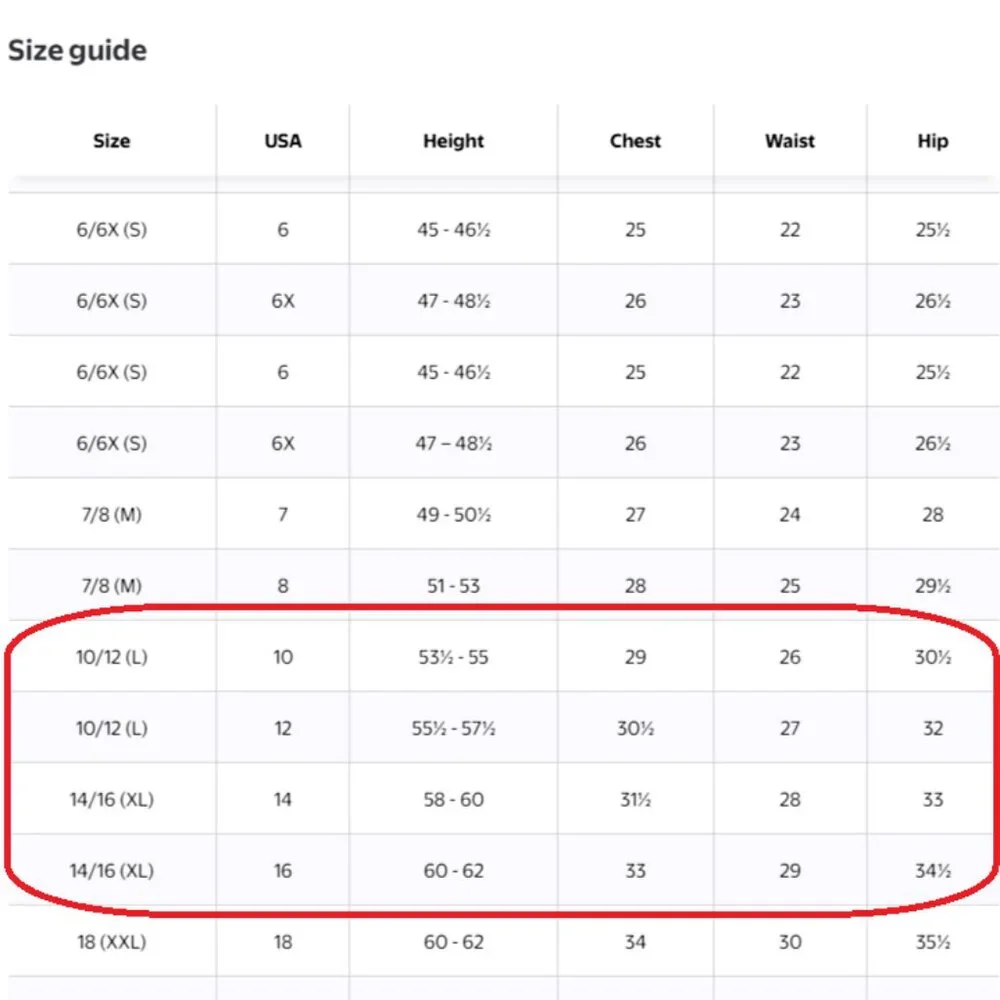This screenshot has height=1000, width=1000.
Task: Click the Chest column header
Action: click(x=635, y=141)
